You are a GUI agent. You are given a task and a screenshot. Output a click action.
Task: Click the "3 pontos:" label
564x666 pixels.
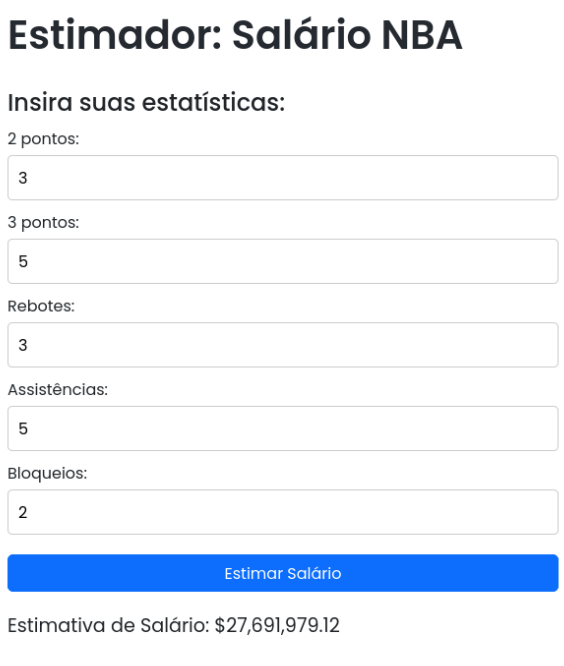(43, 223)
